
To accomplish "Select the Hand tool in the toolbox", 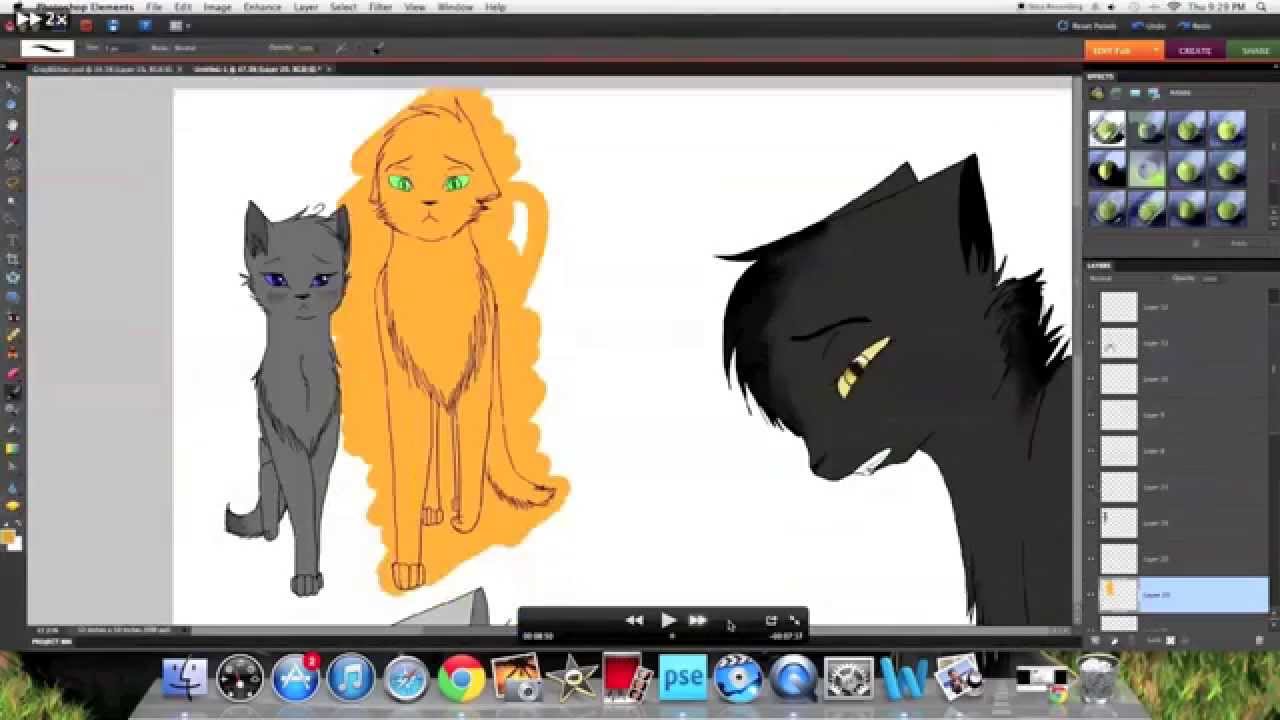I will point(14,124).
